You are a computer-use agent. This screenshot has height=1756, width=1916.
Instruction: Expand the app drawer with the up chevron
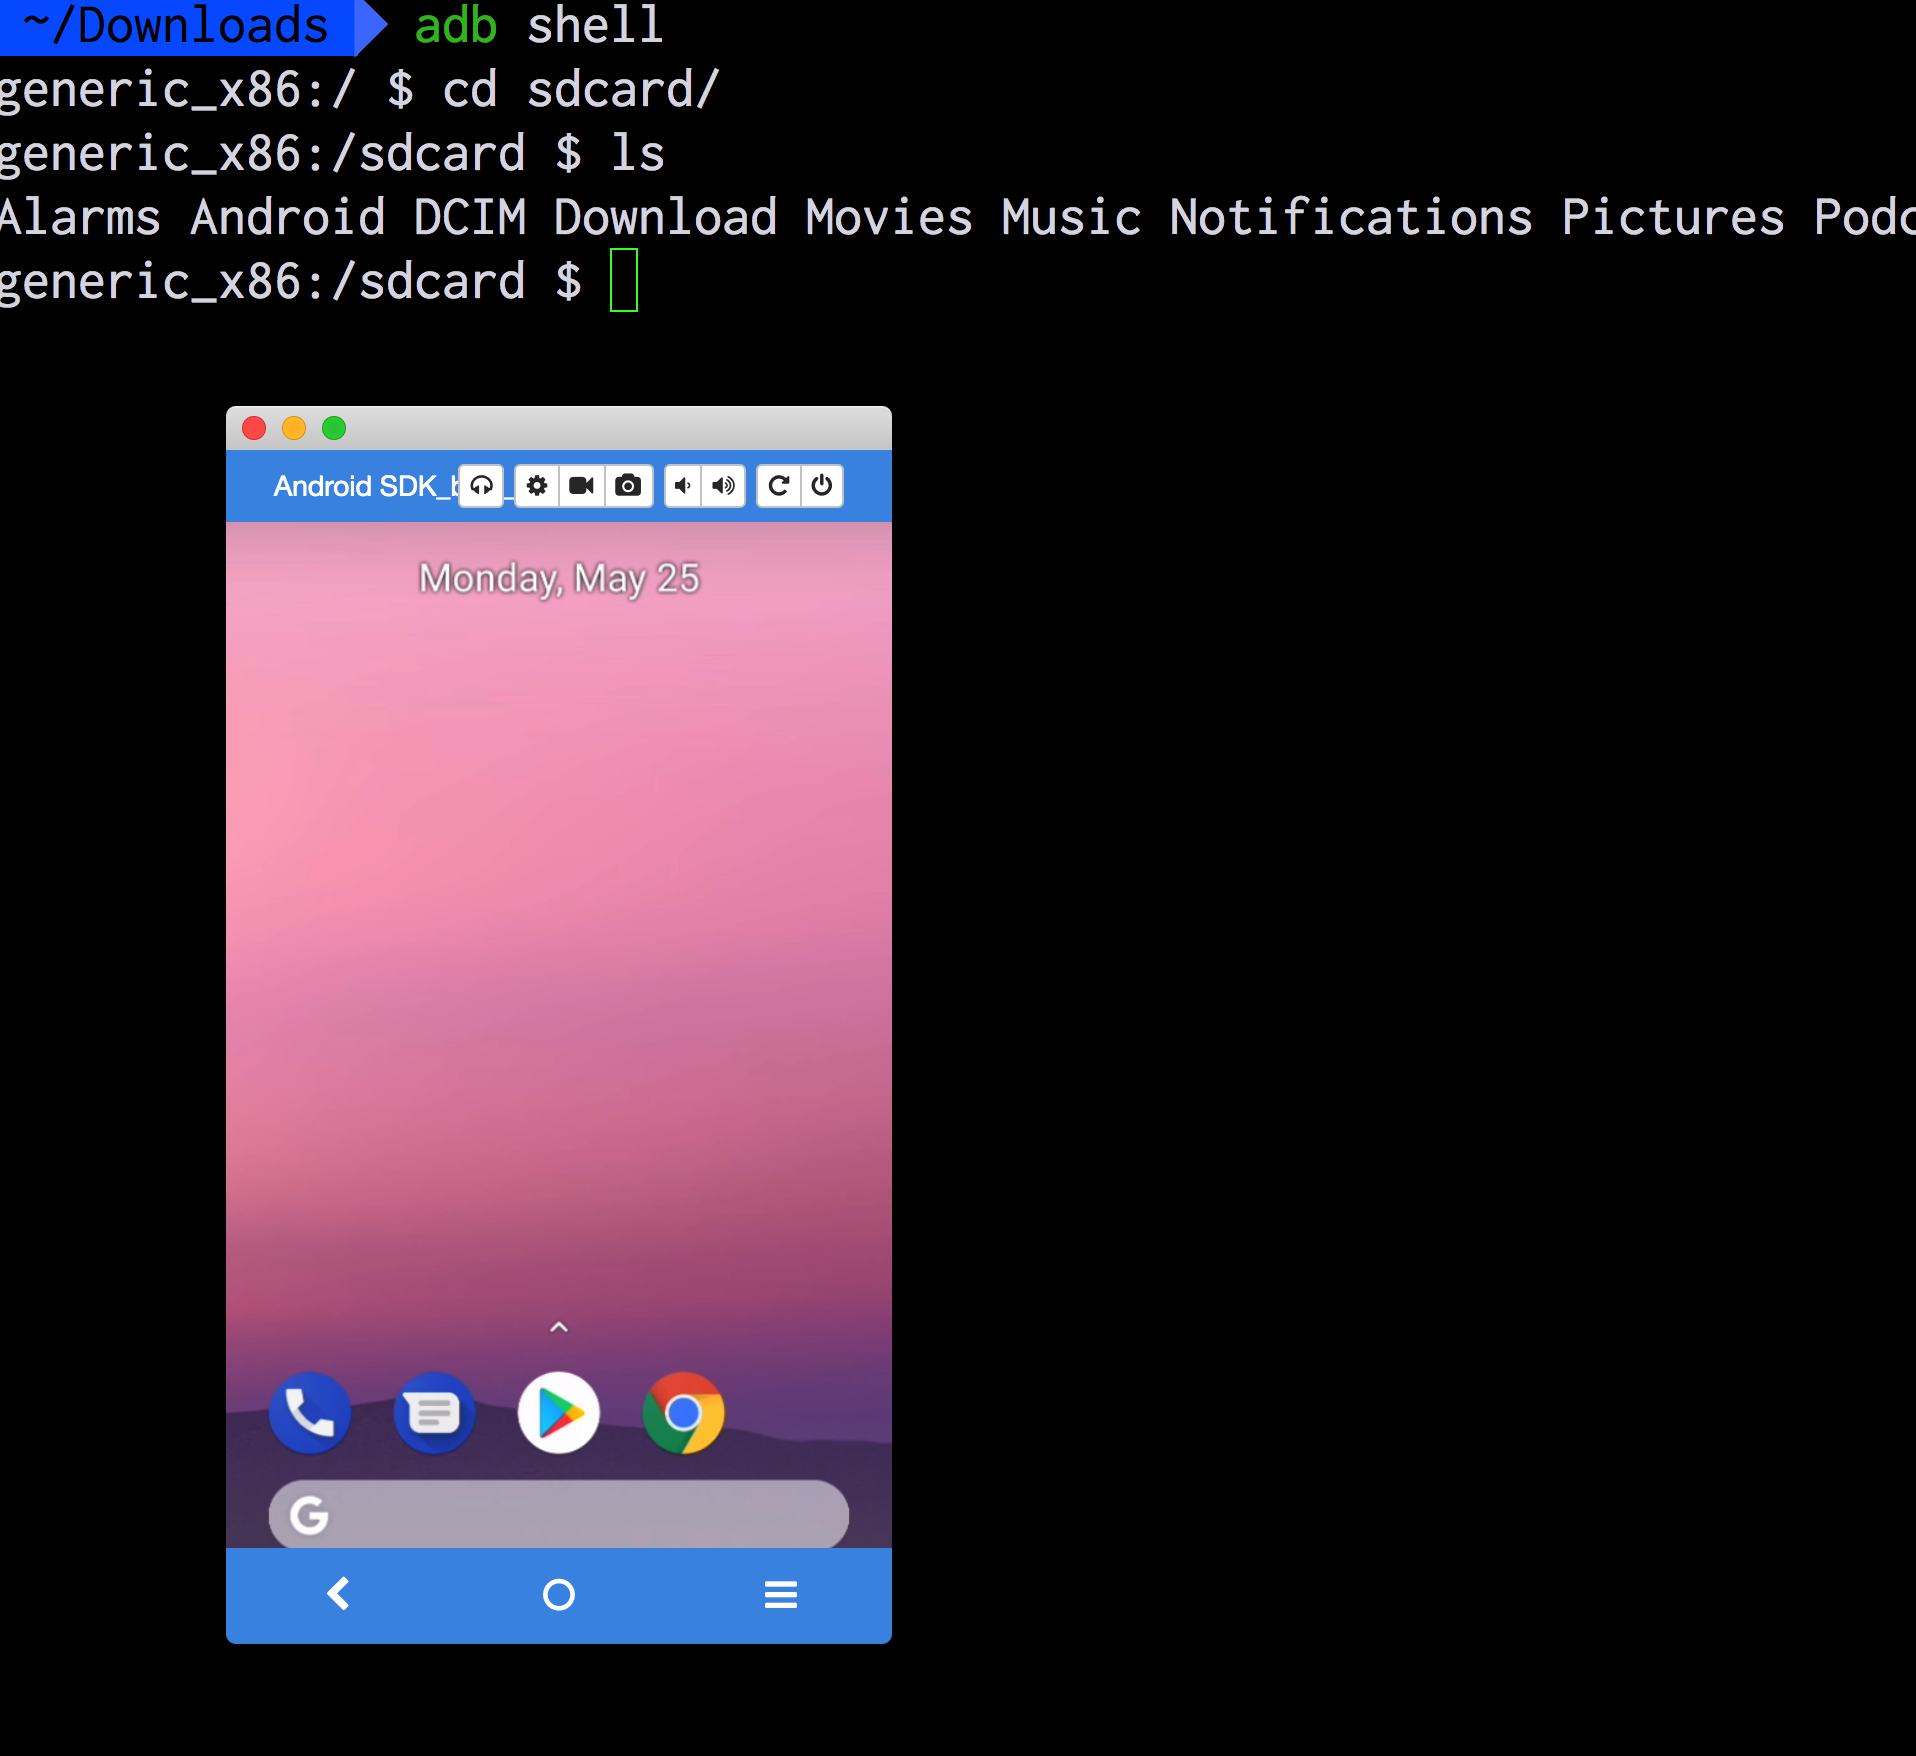click(559, 1328)
